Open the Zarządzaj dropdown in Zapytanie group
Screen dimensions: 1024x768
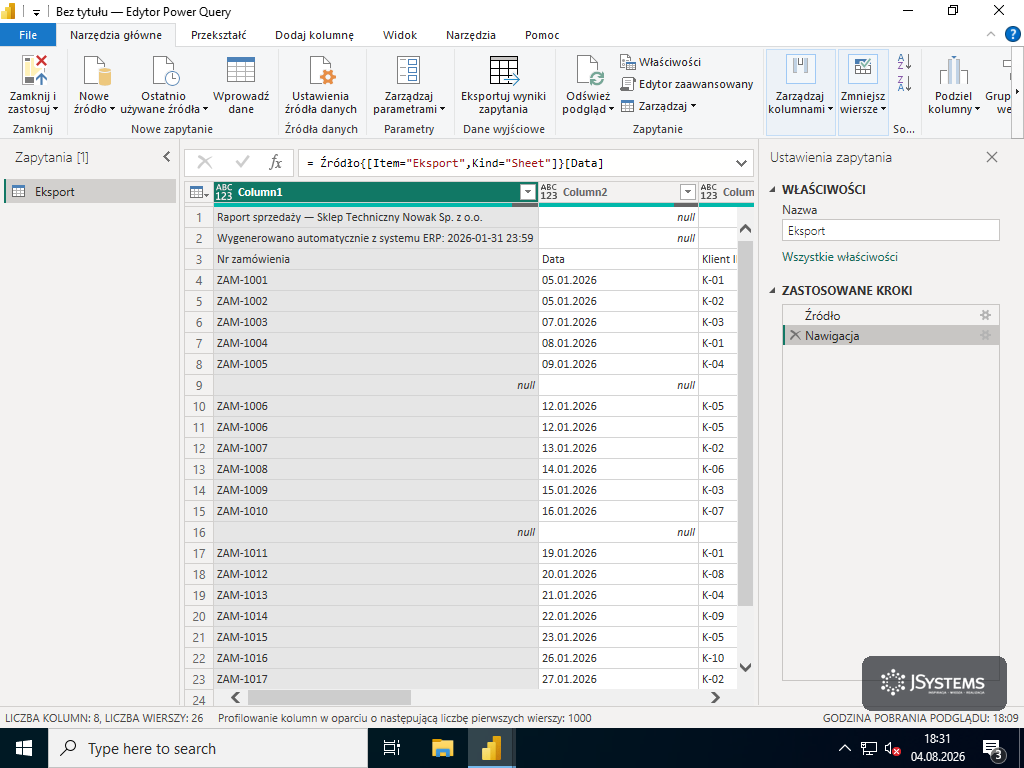click(x=658, y=106)
